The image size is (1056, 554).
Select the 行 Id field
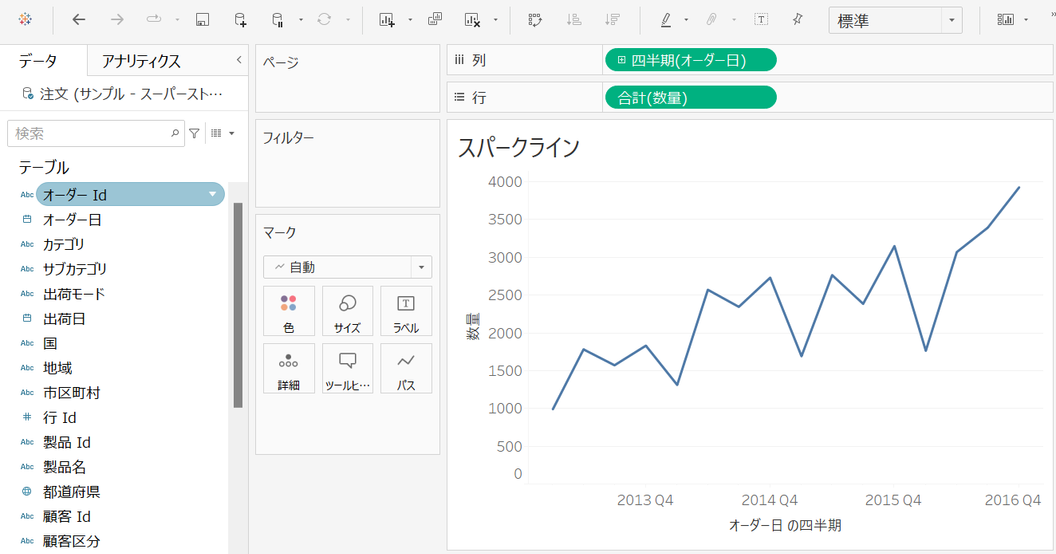59,417
